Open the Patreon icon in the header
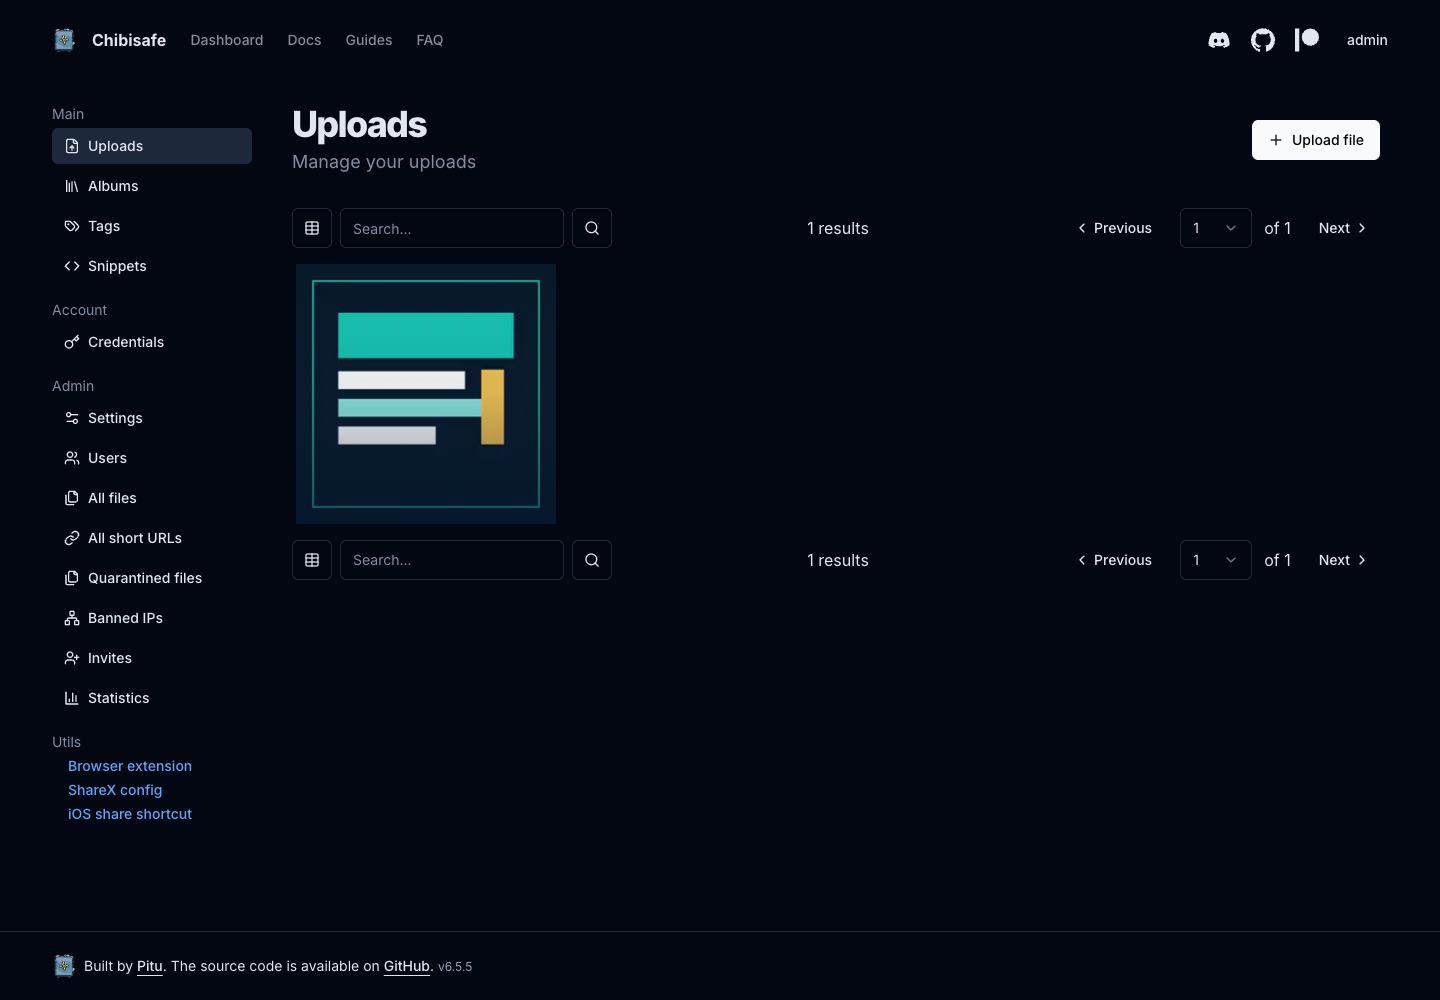The image size is (1440, 1000). pos(1307,40)
